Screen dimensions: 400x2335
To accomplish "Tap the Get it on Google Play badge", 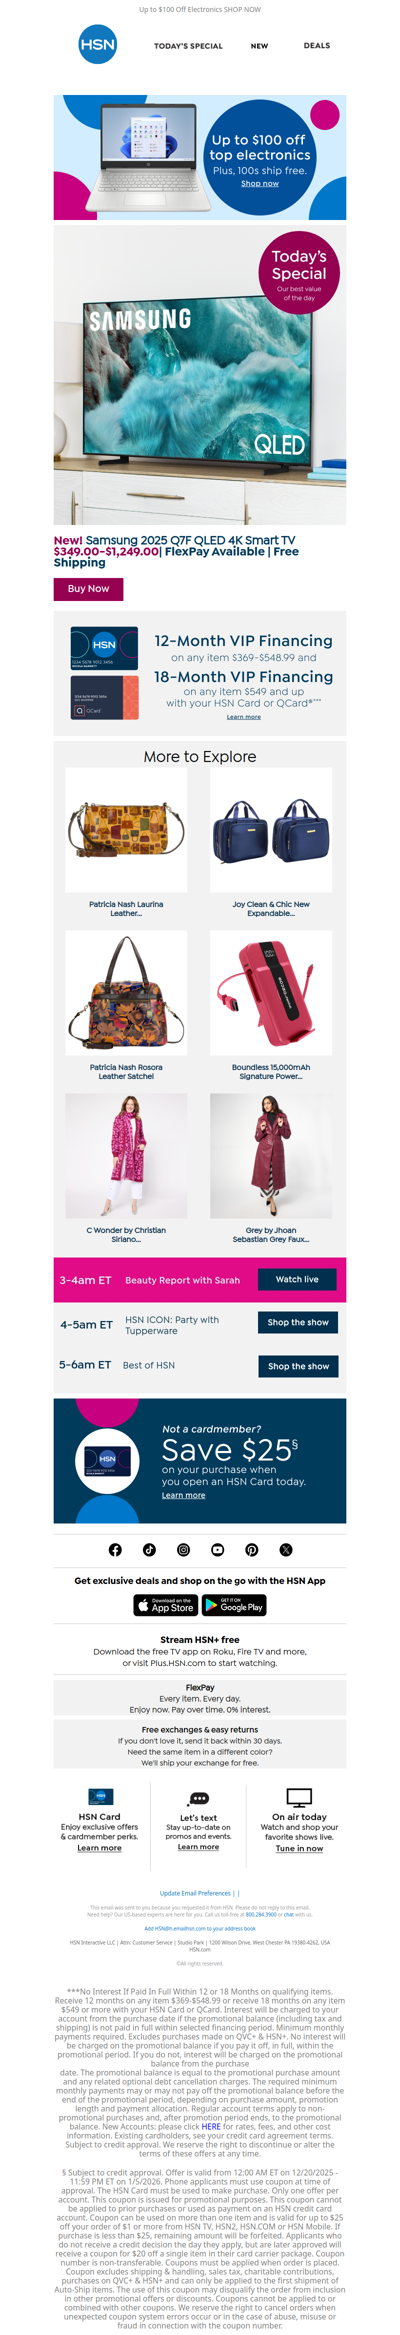I will (x=234, y=1605).
